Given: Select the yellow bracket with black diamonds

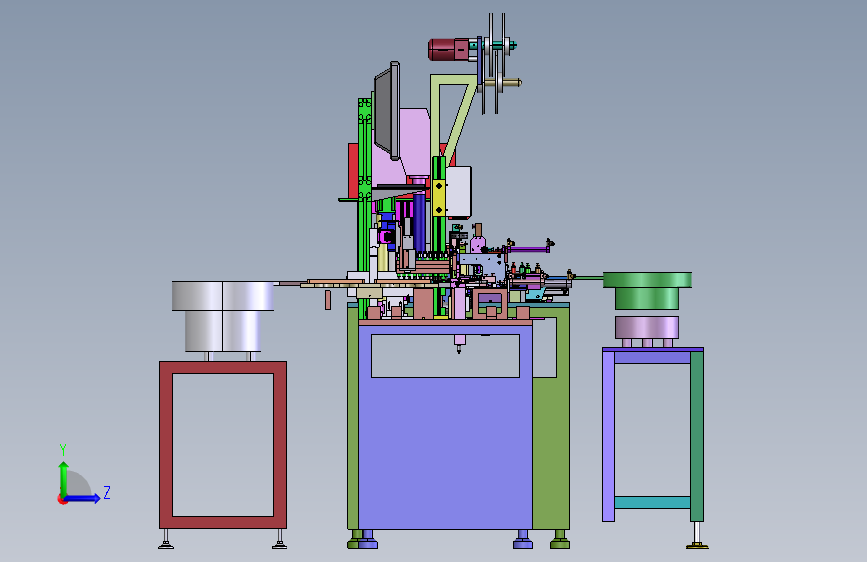Looking at the screenshot, I should click(439, 197).
